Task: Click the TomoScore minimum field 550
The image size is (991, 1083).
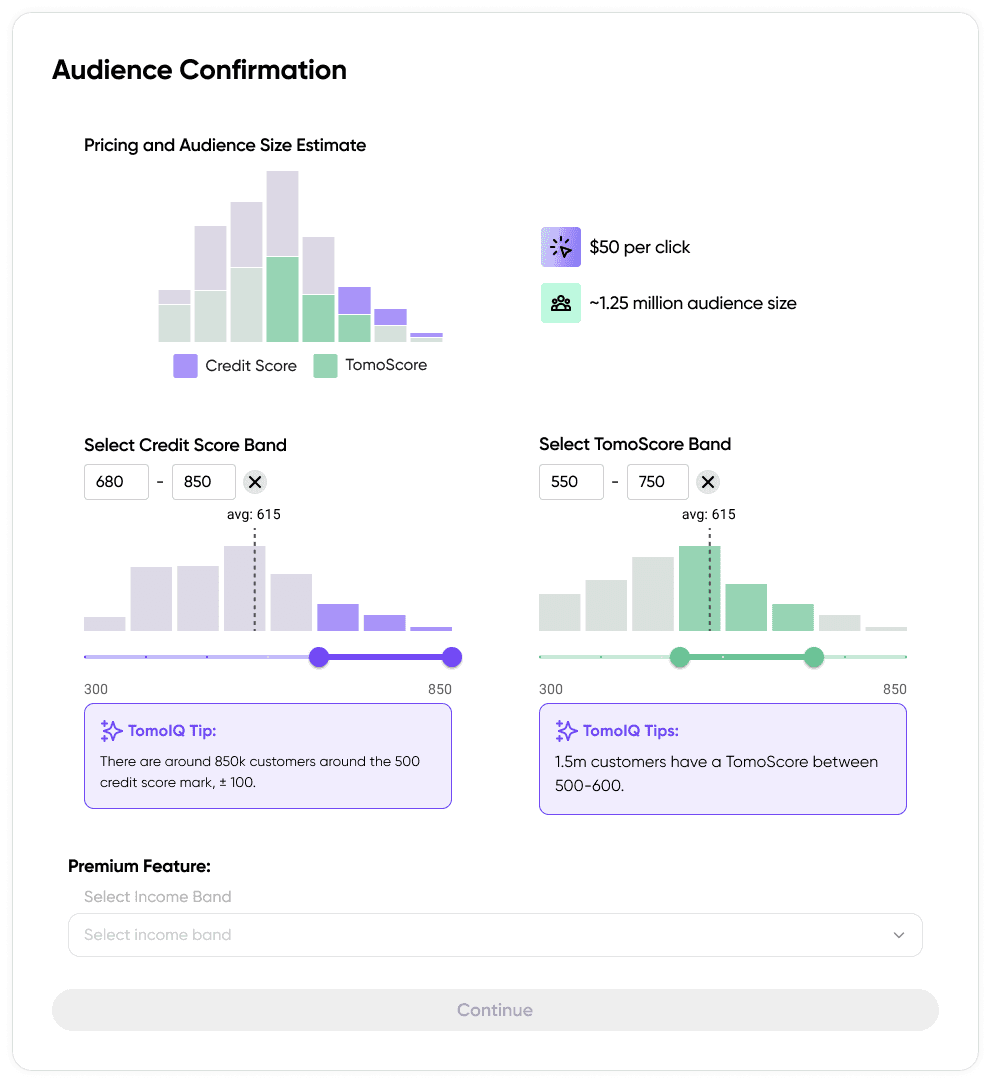Action: (x=571, y=482)
